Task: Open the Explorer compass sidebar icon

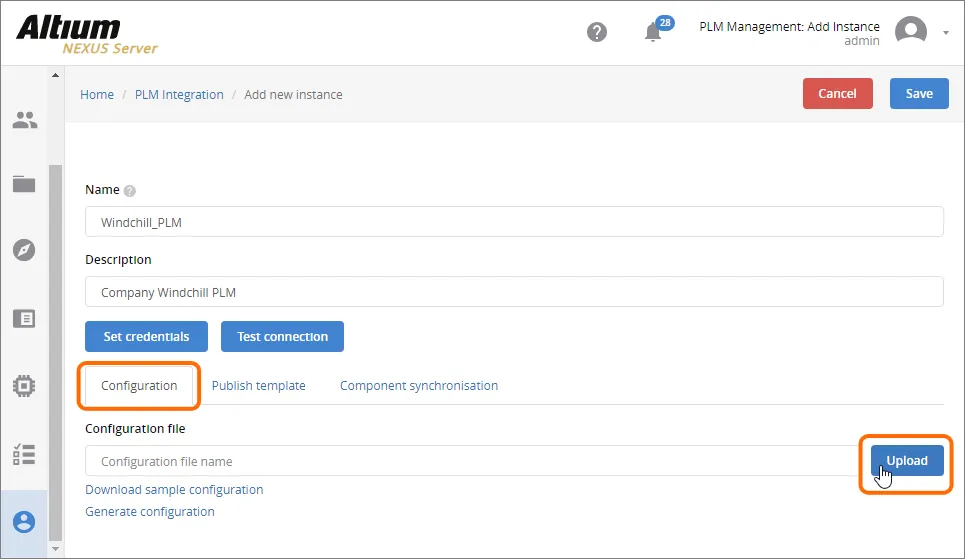Action: (x=24, y=250)
